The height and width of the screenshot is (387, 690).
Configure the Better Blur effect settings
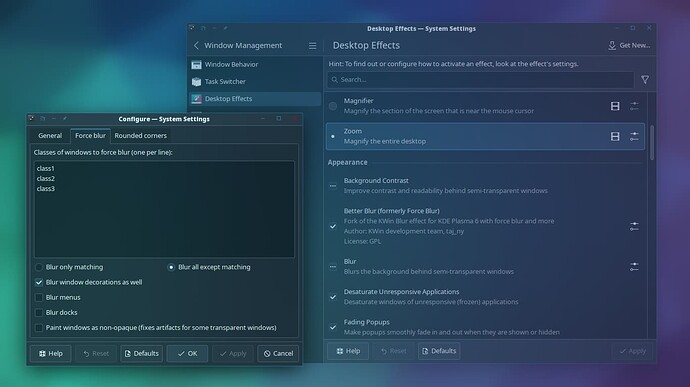tap(634, 226)
